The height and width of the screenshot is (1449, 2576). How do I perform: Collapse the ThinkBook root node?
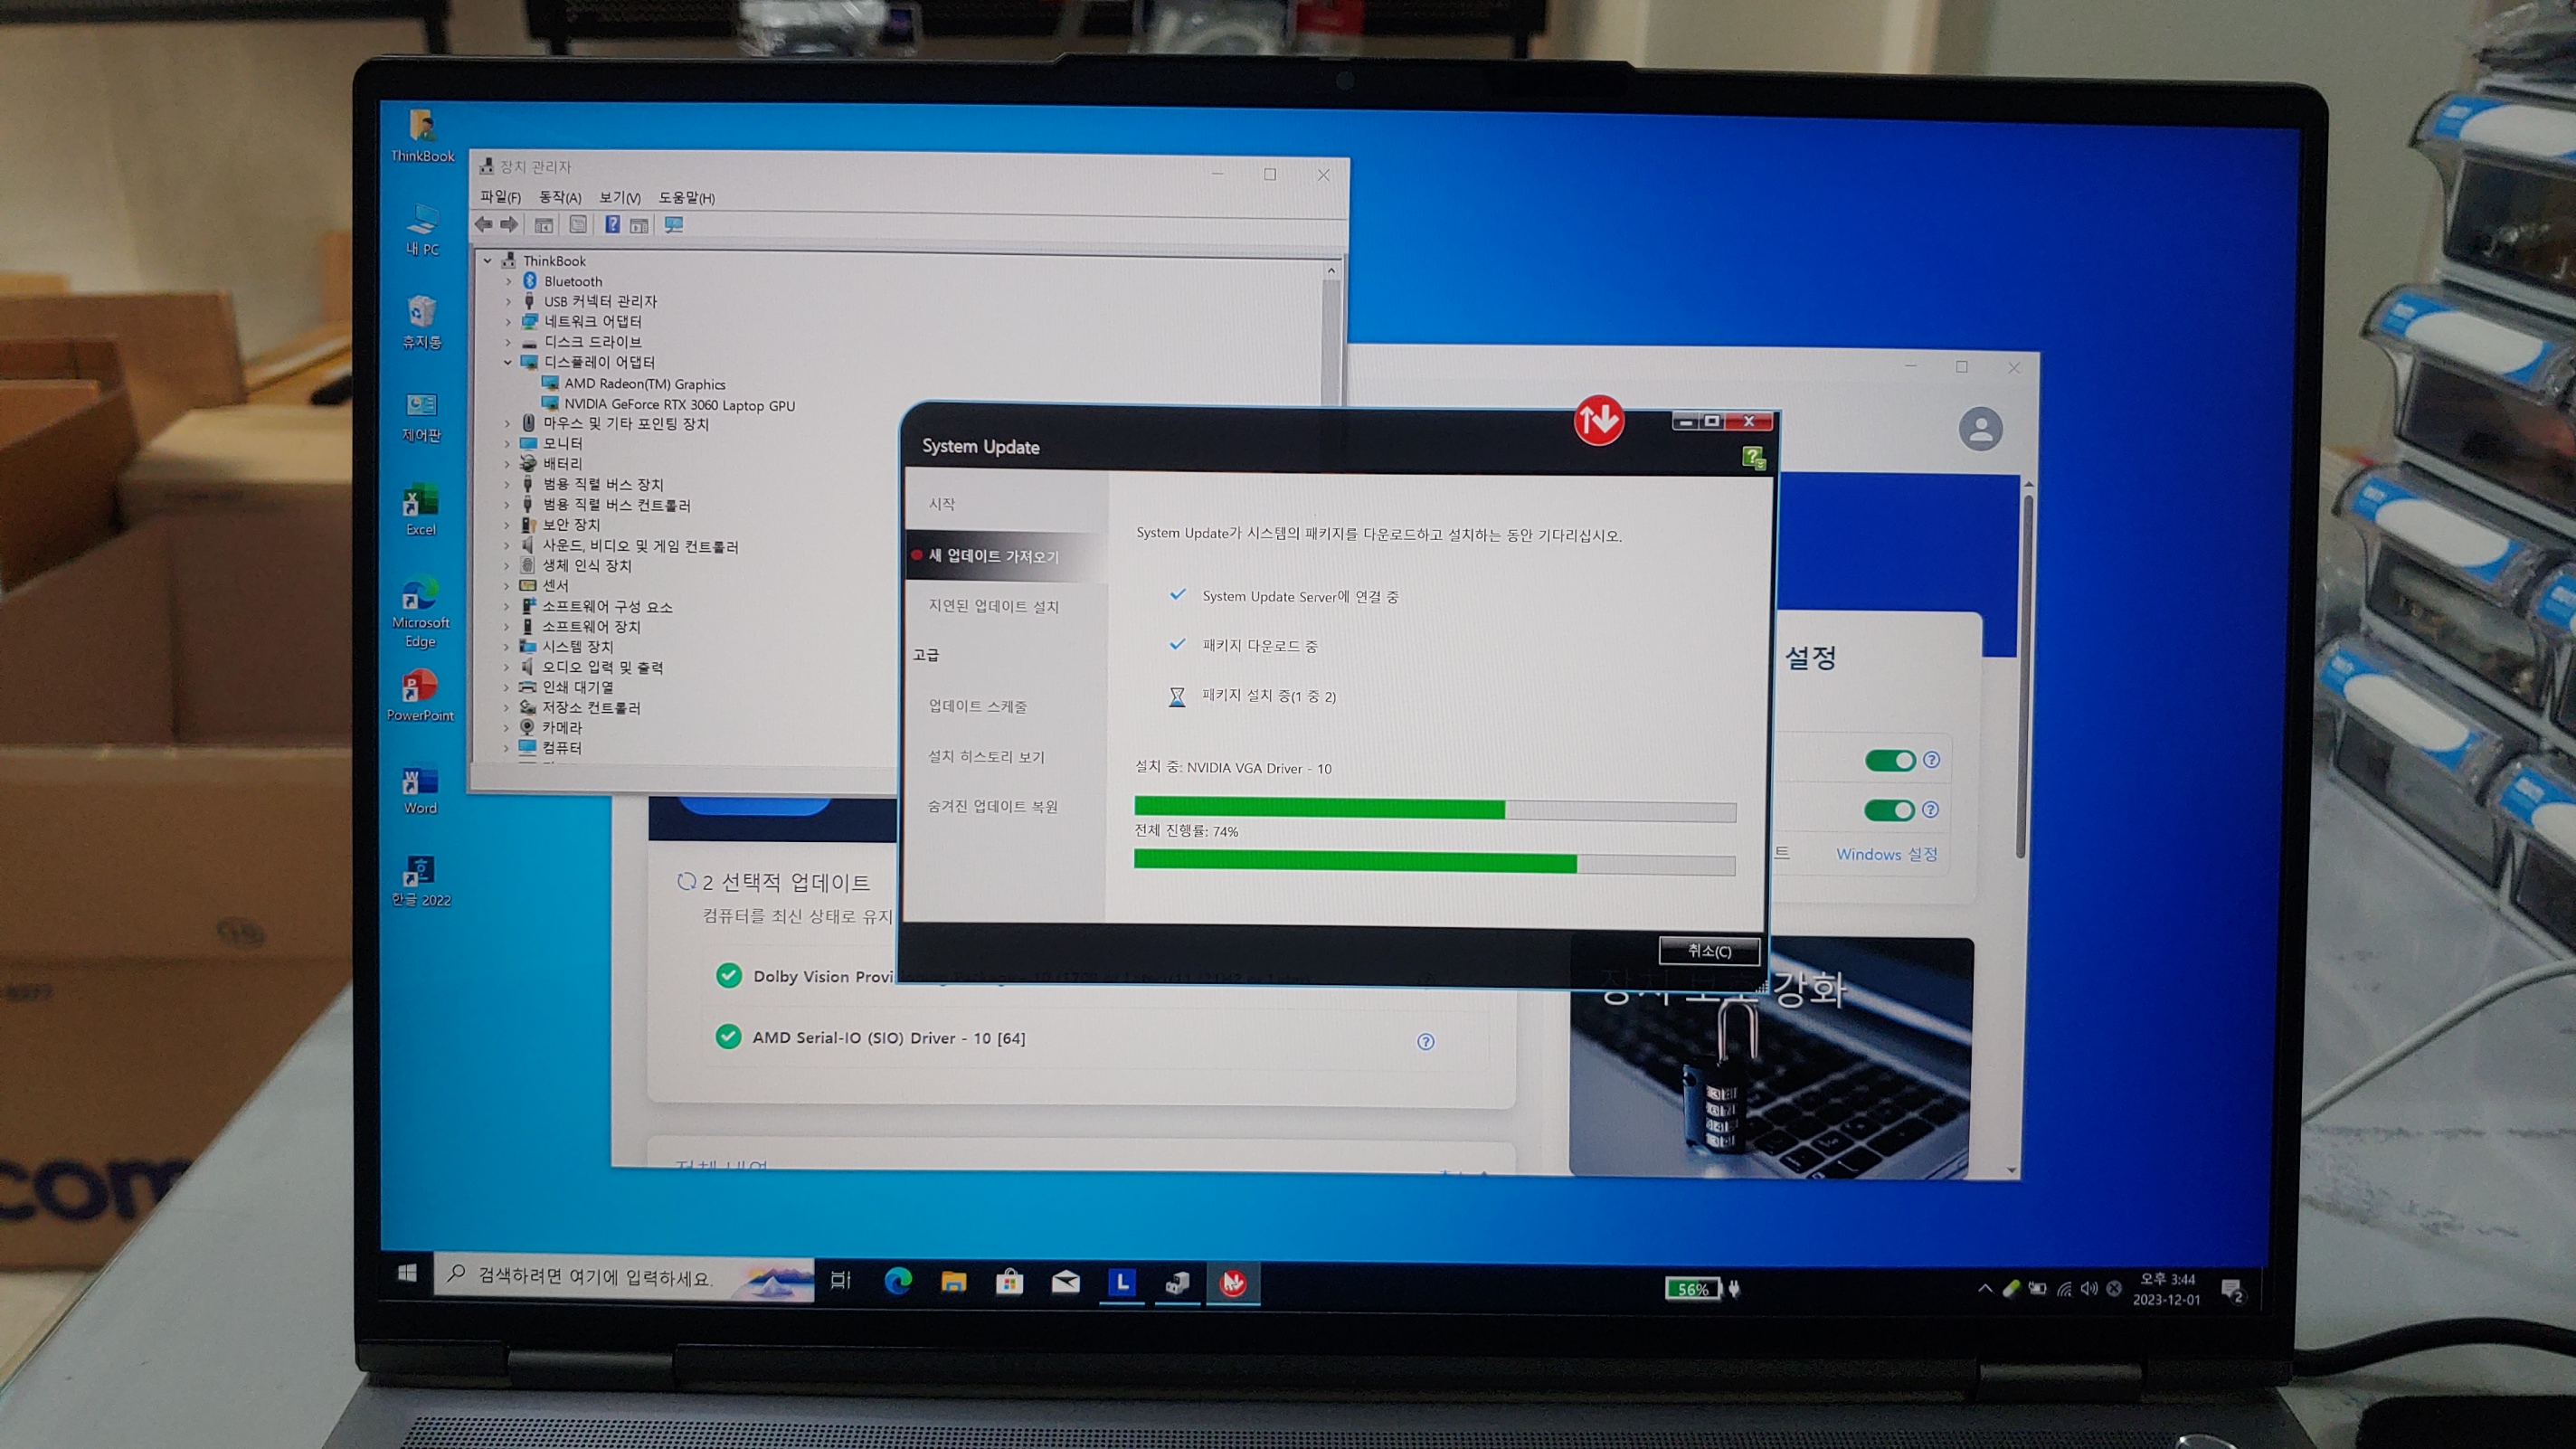(488, 261)
